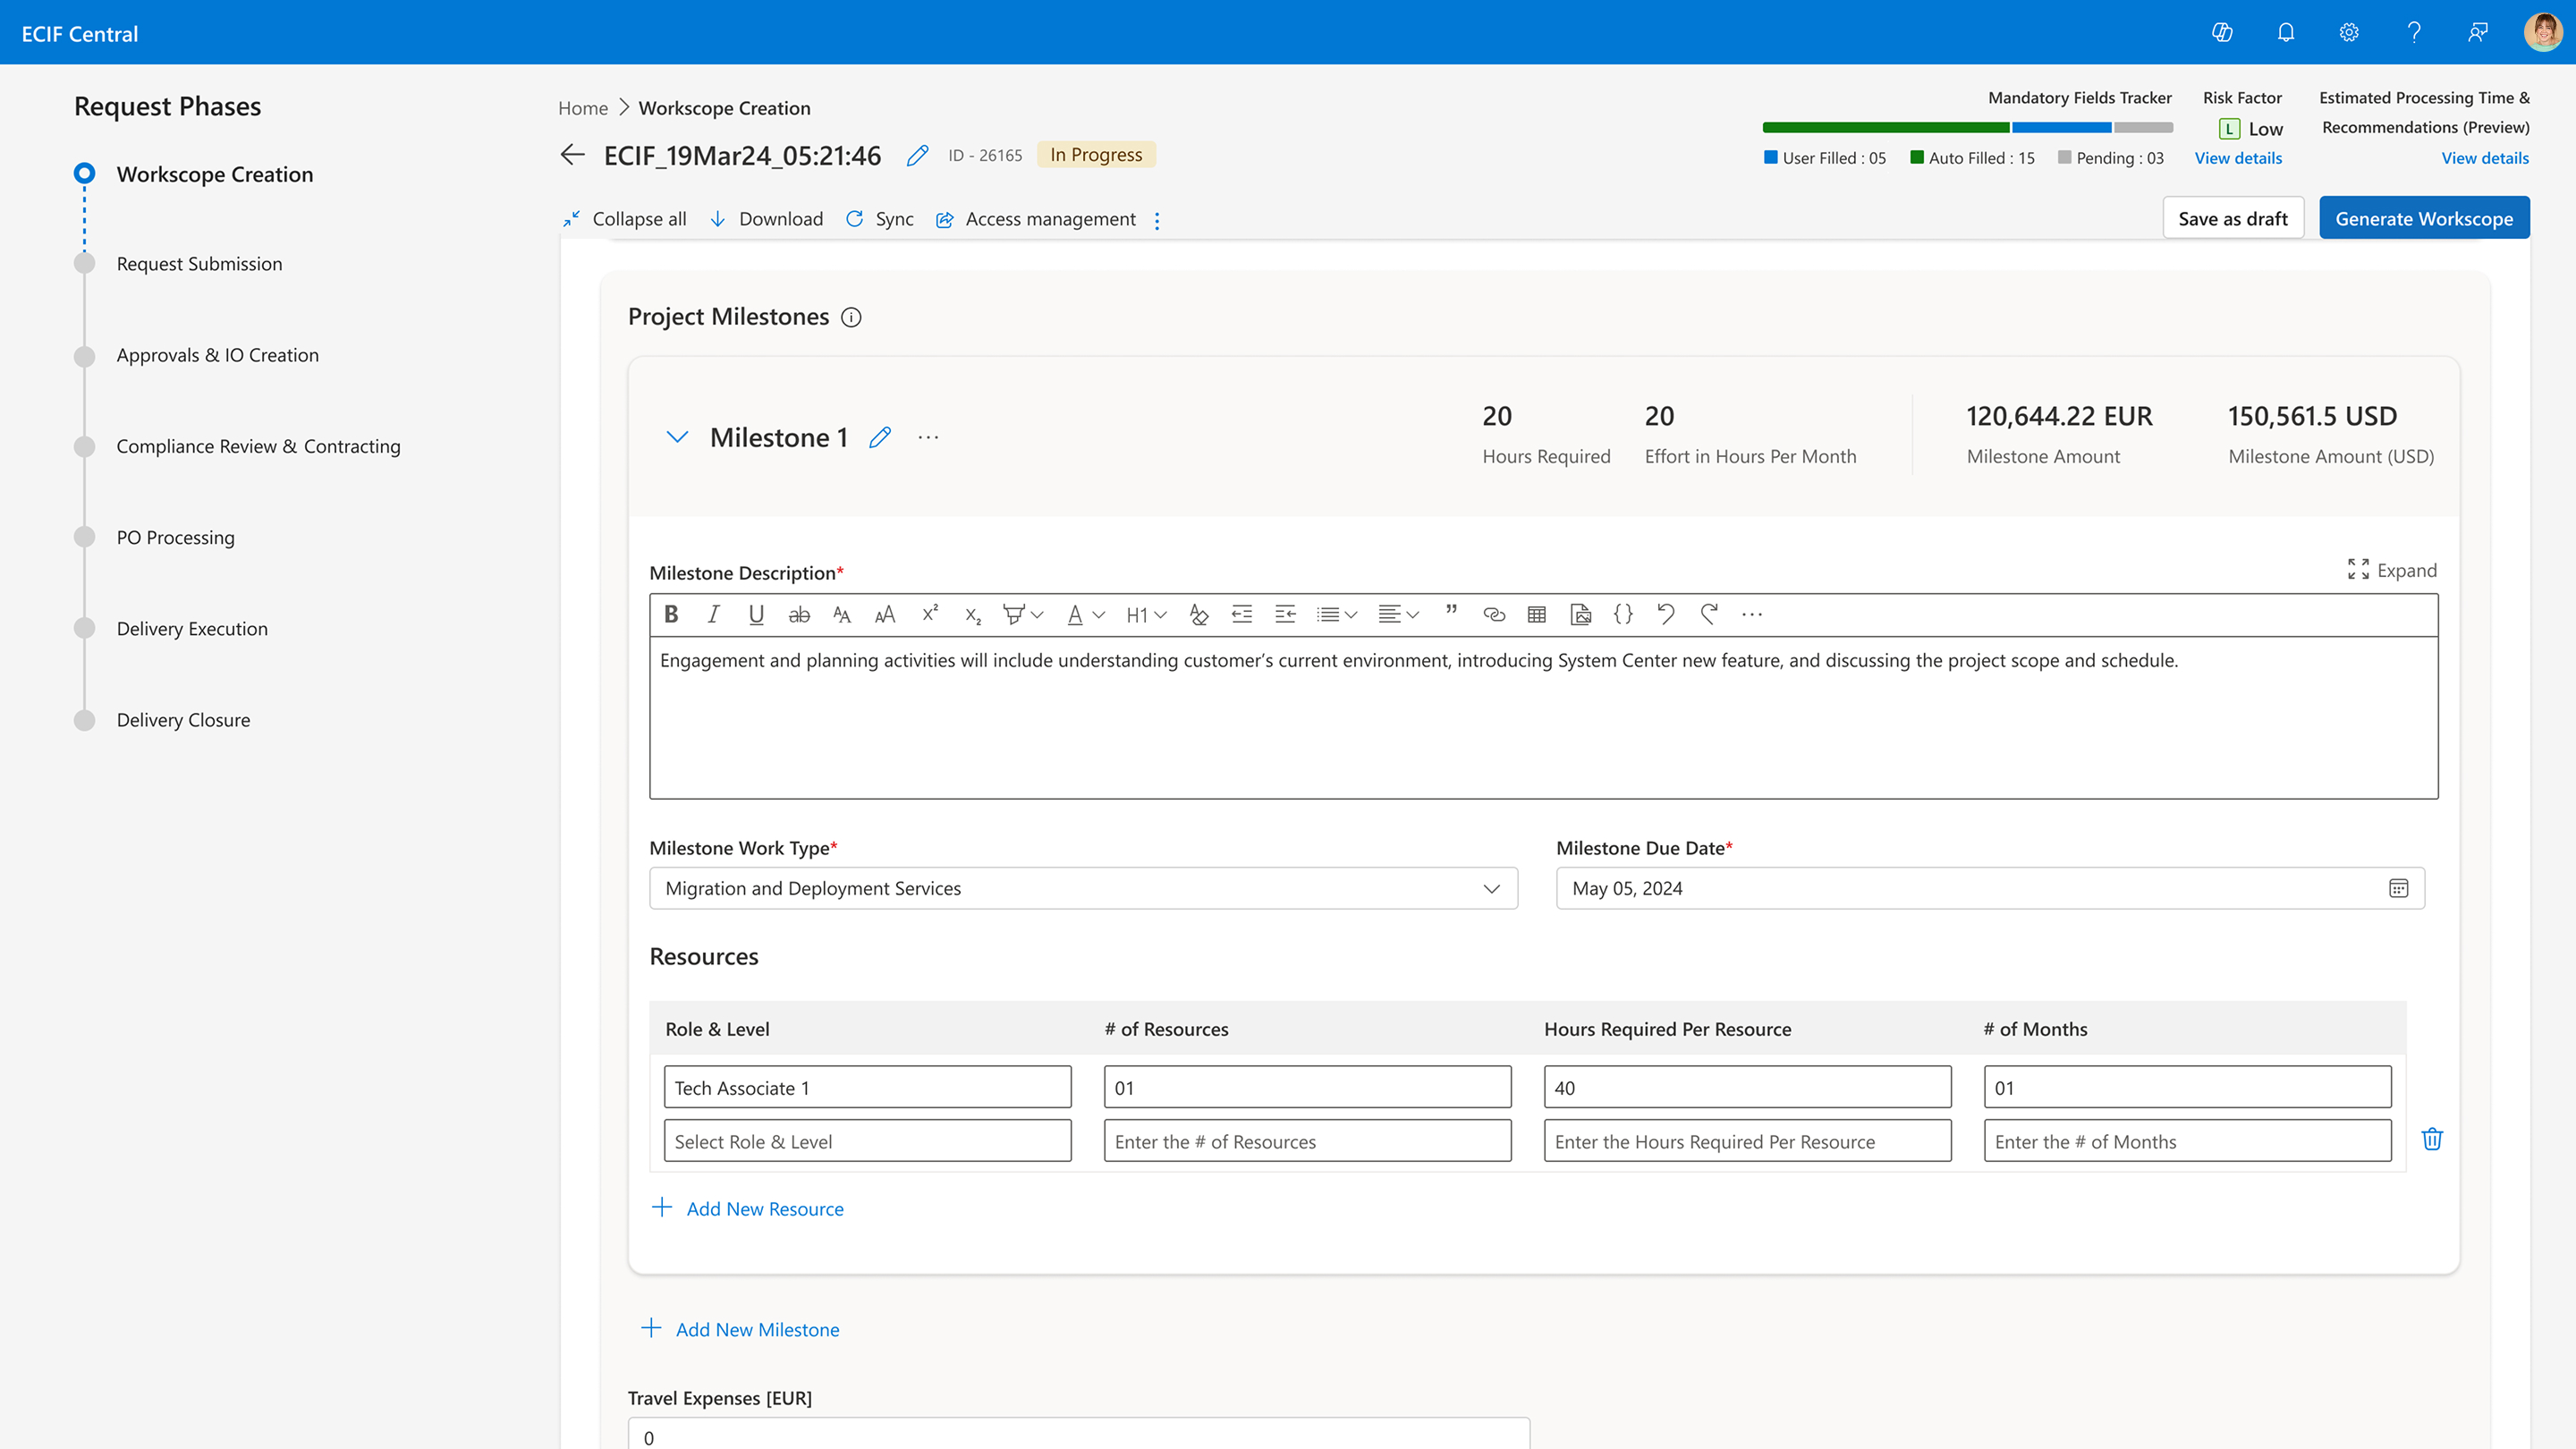Open Milestone 1 more options menu
The image size is (2576, 1449).
pos(928,437)
